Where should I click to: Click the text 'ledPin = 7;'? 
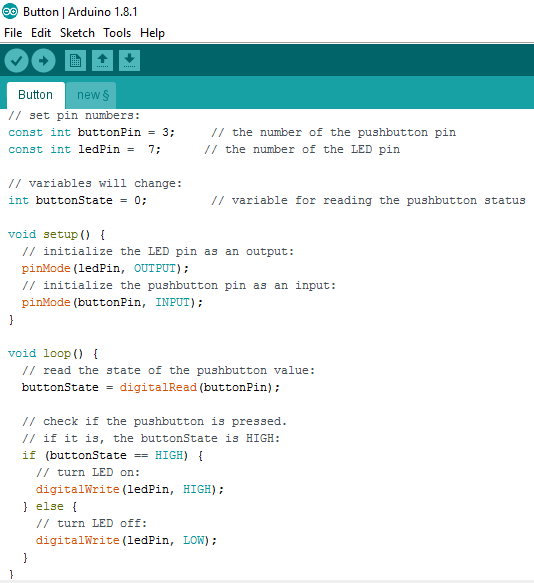(119, 149)
